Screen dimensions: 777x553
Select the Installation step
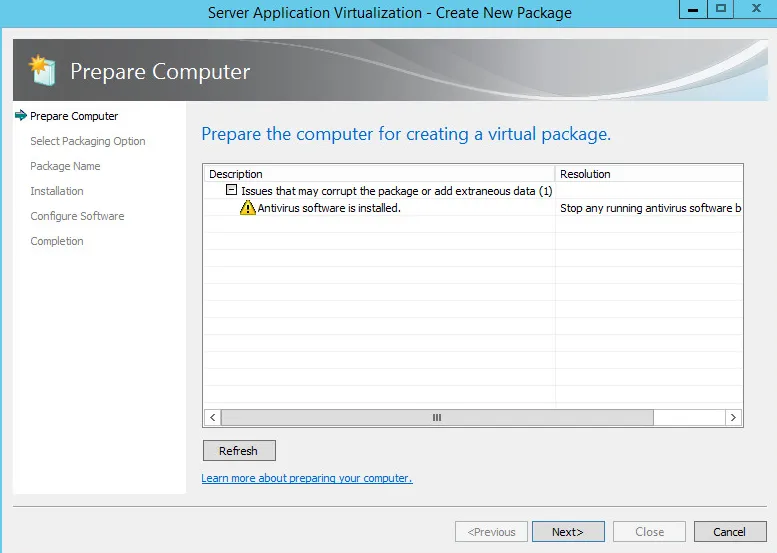click(x=56, y=191)
